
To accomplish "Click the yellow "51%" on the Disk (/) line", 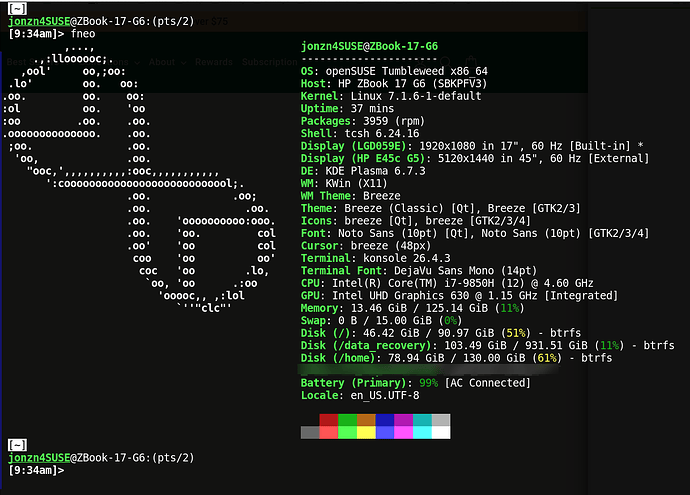I will (516, 333).
